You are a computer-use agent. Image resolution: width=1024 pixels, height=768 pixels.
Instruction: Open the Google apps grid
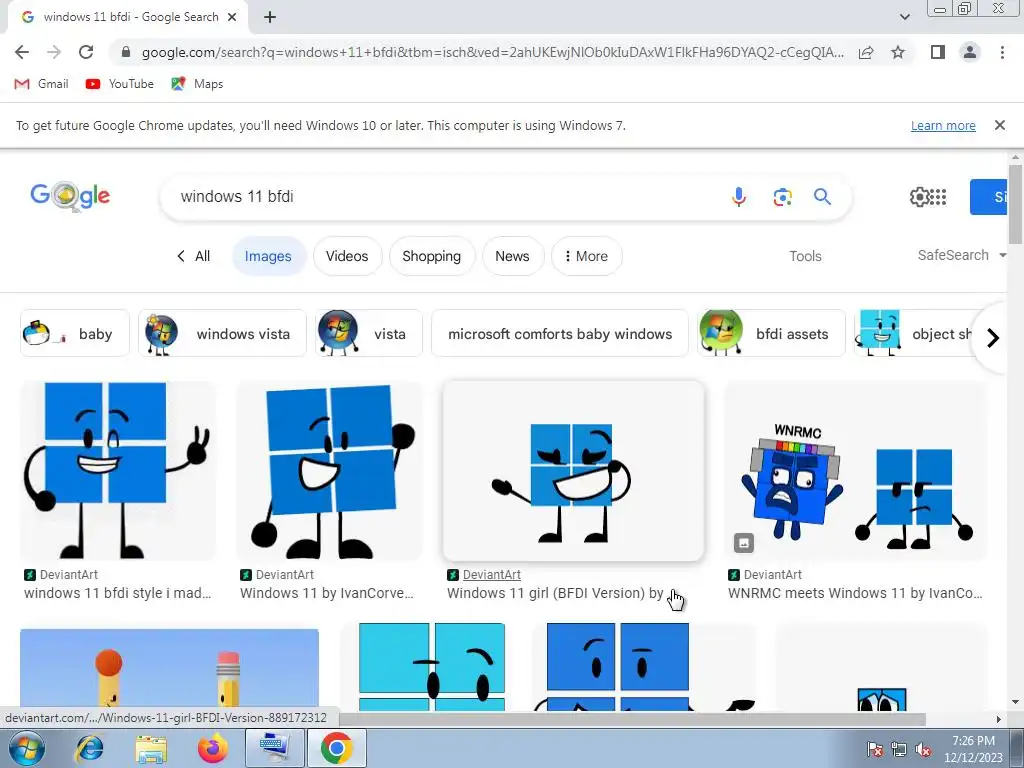click(x=938, y=197)
